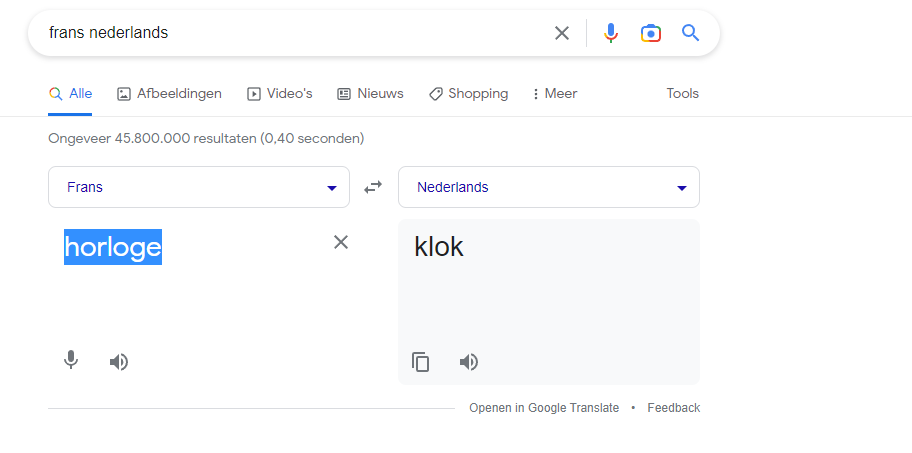Switch to the Afbeeldingen tab
912x453 pixels.
(x=169, y=94)
